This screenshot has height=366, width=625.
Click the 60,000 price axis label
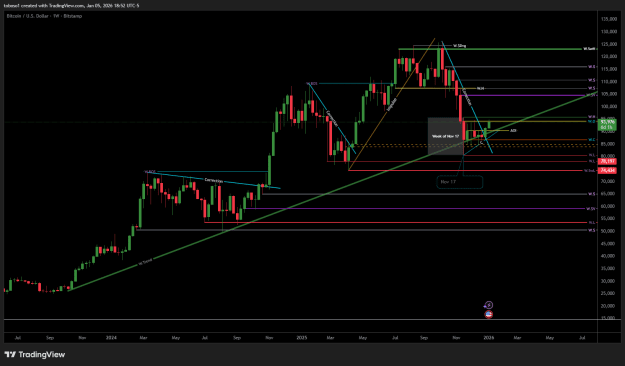[609, 206]
